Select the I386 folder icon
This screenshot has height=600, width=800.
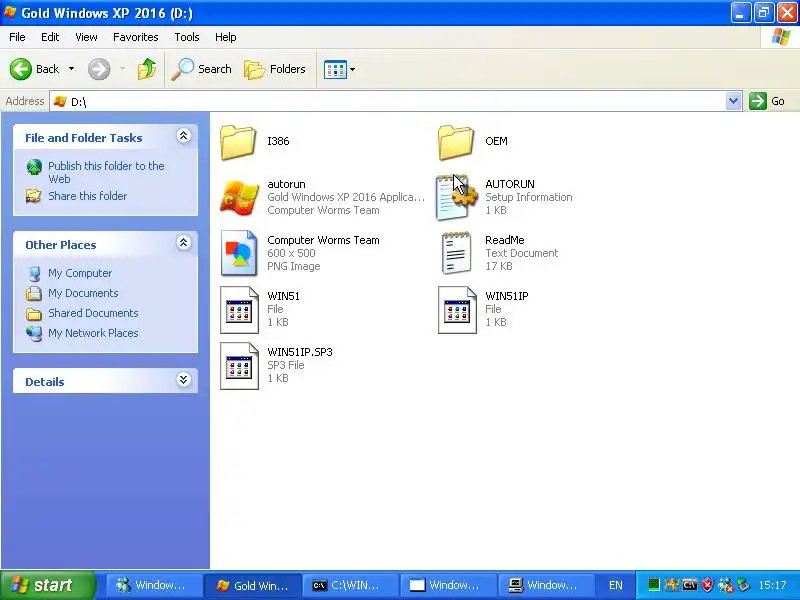(238, 142)
